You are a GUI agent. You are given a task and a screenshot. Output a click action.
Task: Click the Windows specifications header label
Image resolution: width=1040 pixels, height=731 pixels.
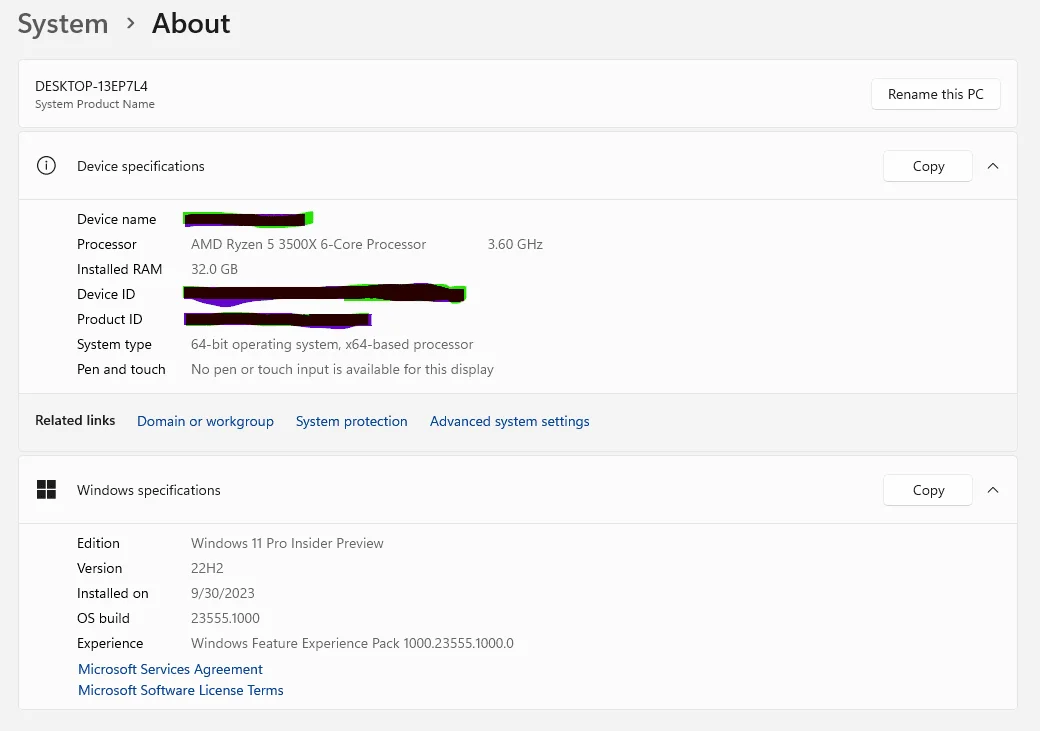click(149, 490)
